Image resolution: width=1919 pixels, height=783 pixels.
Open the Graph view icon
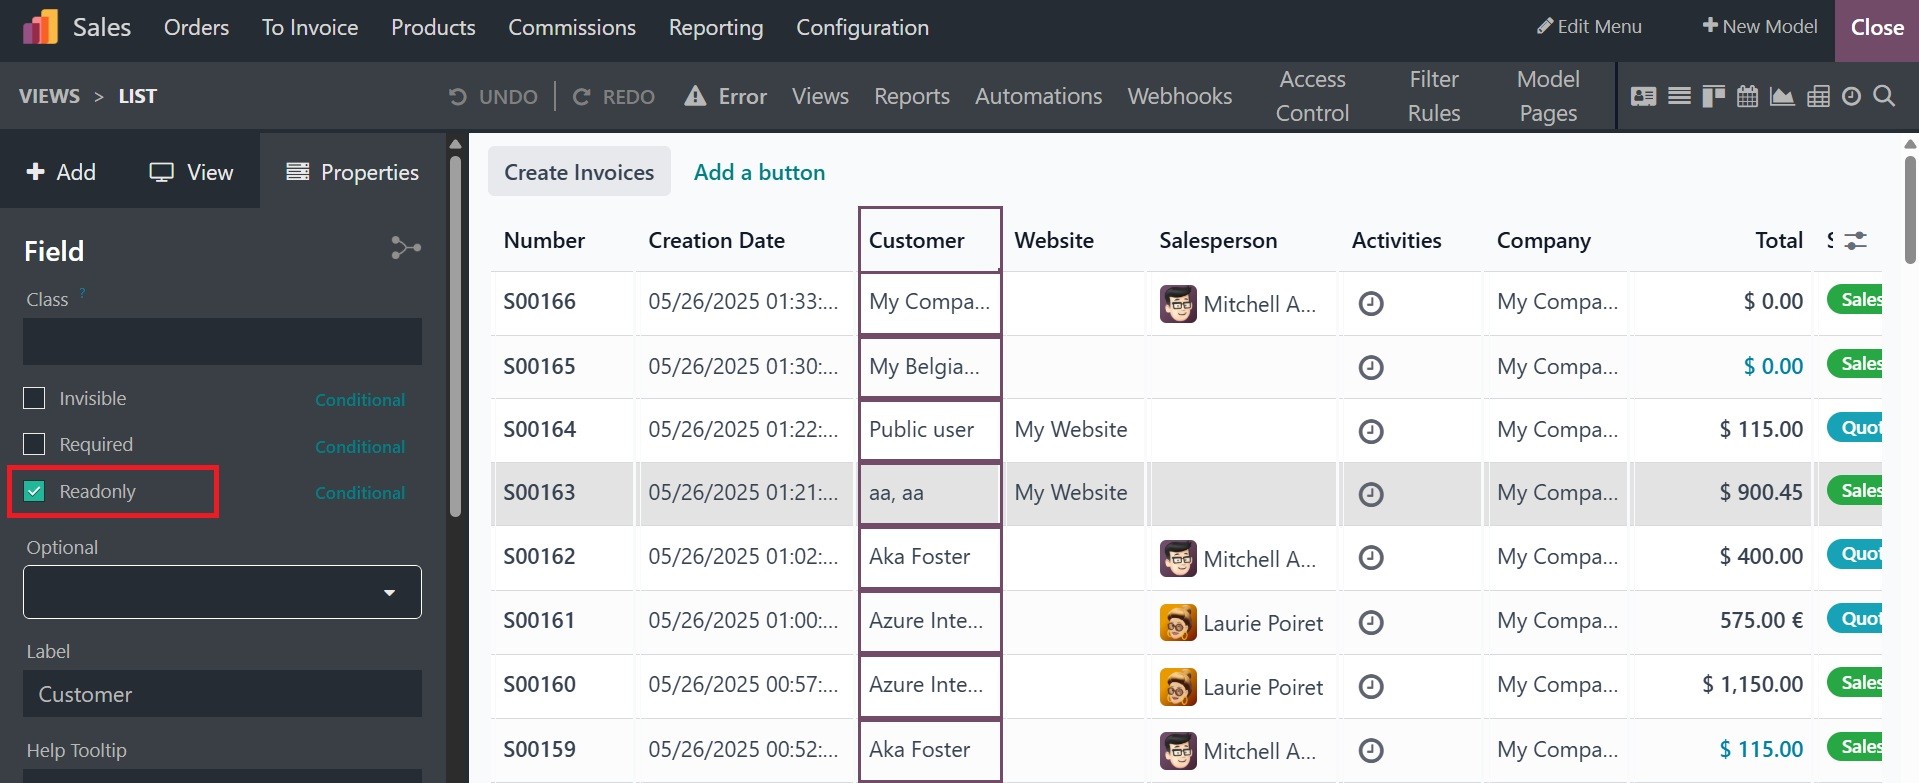click(1782, 96)
